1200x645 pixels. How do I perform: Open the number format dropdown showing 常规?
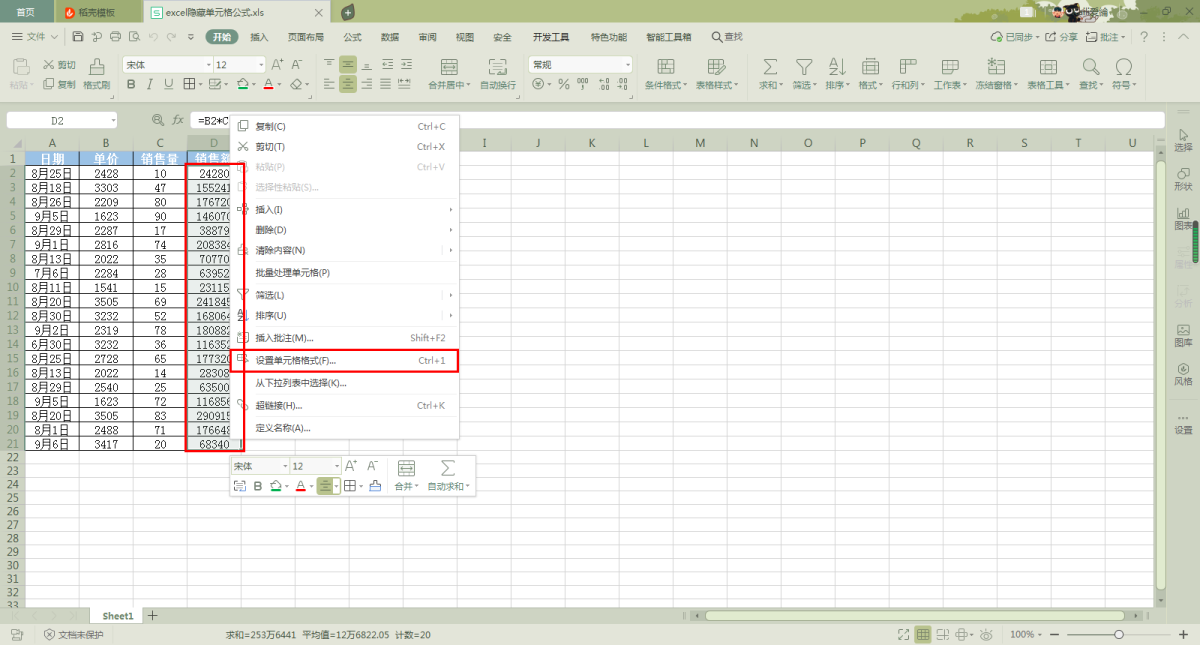click(627, 64)
